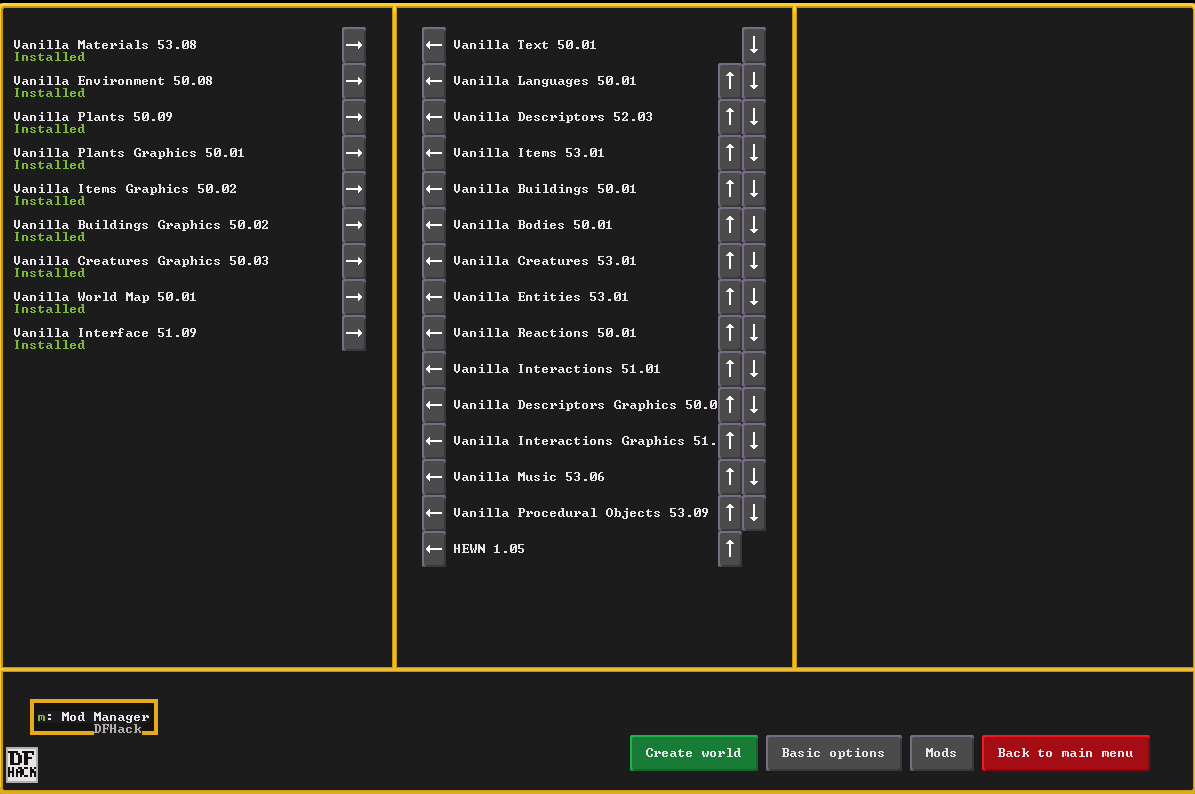Screen dimensions: 1195x794
Task: Remove Vanilla Creatures 53.01 with left arrow
Action: pyautogui.click(x=434, y=261)
